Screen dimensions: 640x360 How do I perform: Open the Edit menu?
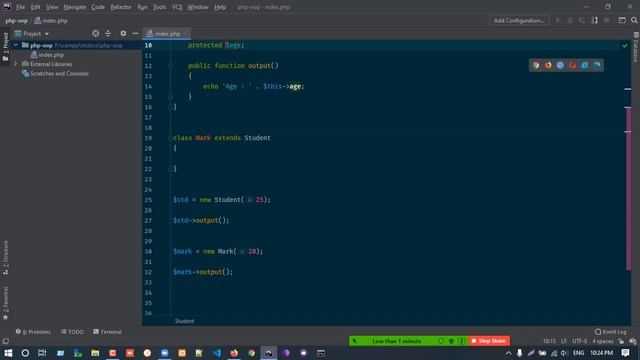point(36,7)
